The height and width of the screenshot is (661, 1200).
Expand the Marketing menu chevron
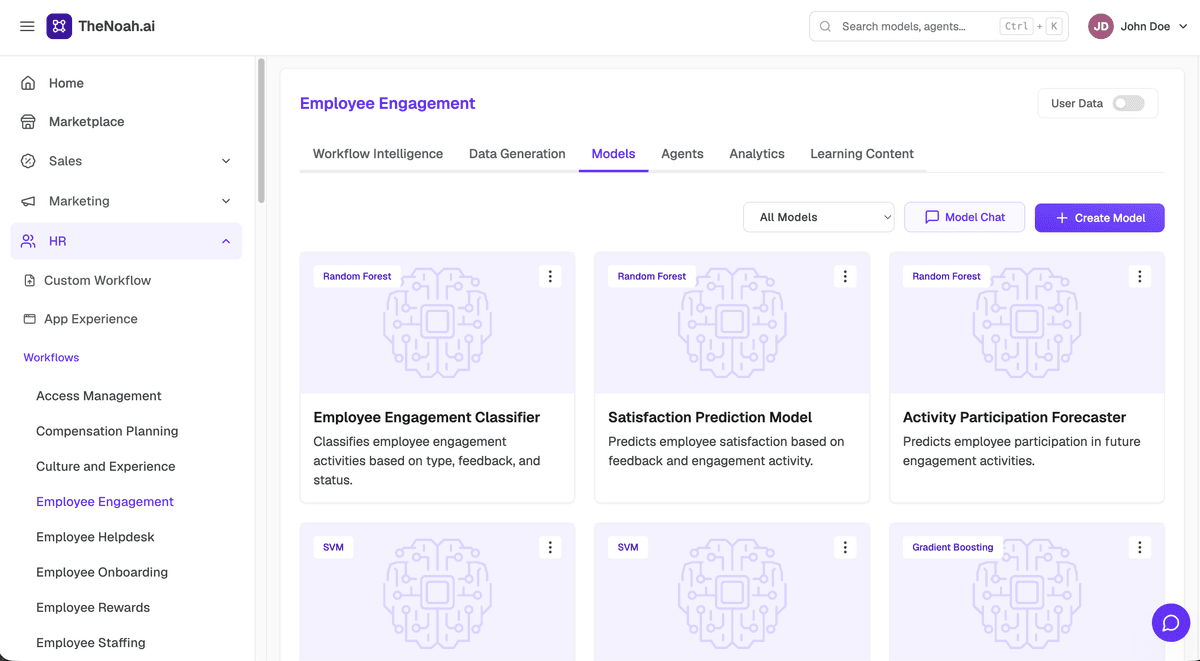pos(226,201)
